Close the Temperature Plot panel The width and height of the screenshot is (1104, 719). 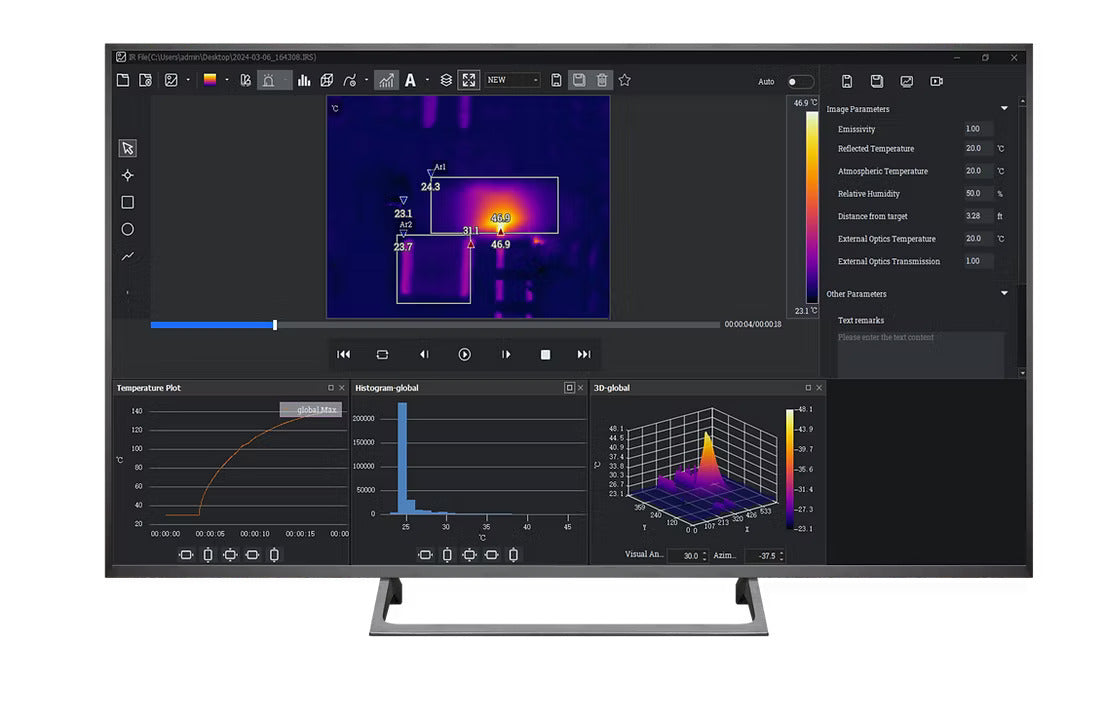click(x=342, y=388)
